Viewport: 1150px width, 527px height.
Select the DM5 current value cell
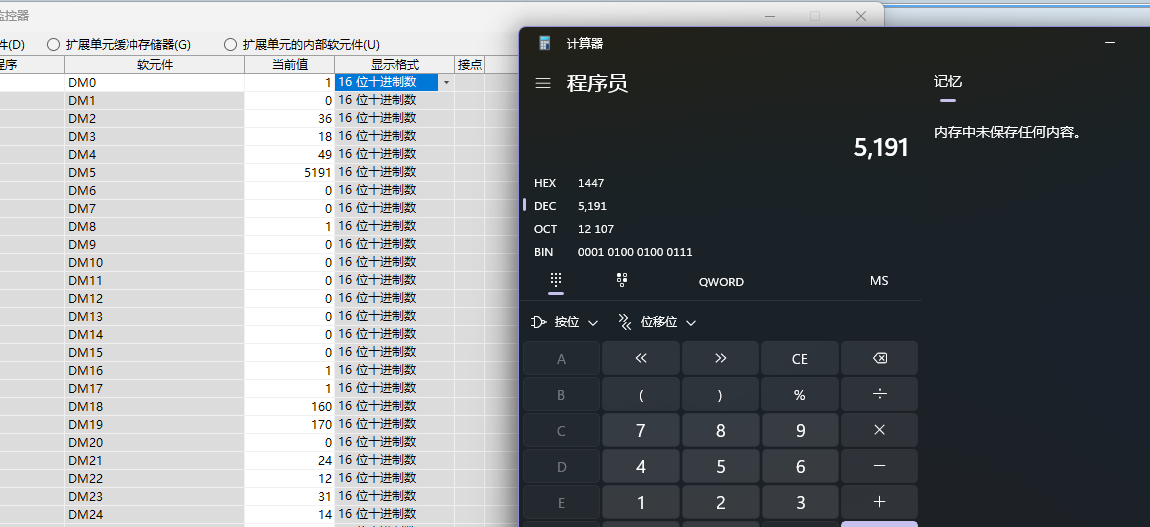[289, 173]
